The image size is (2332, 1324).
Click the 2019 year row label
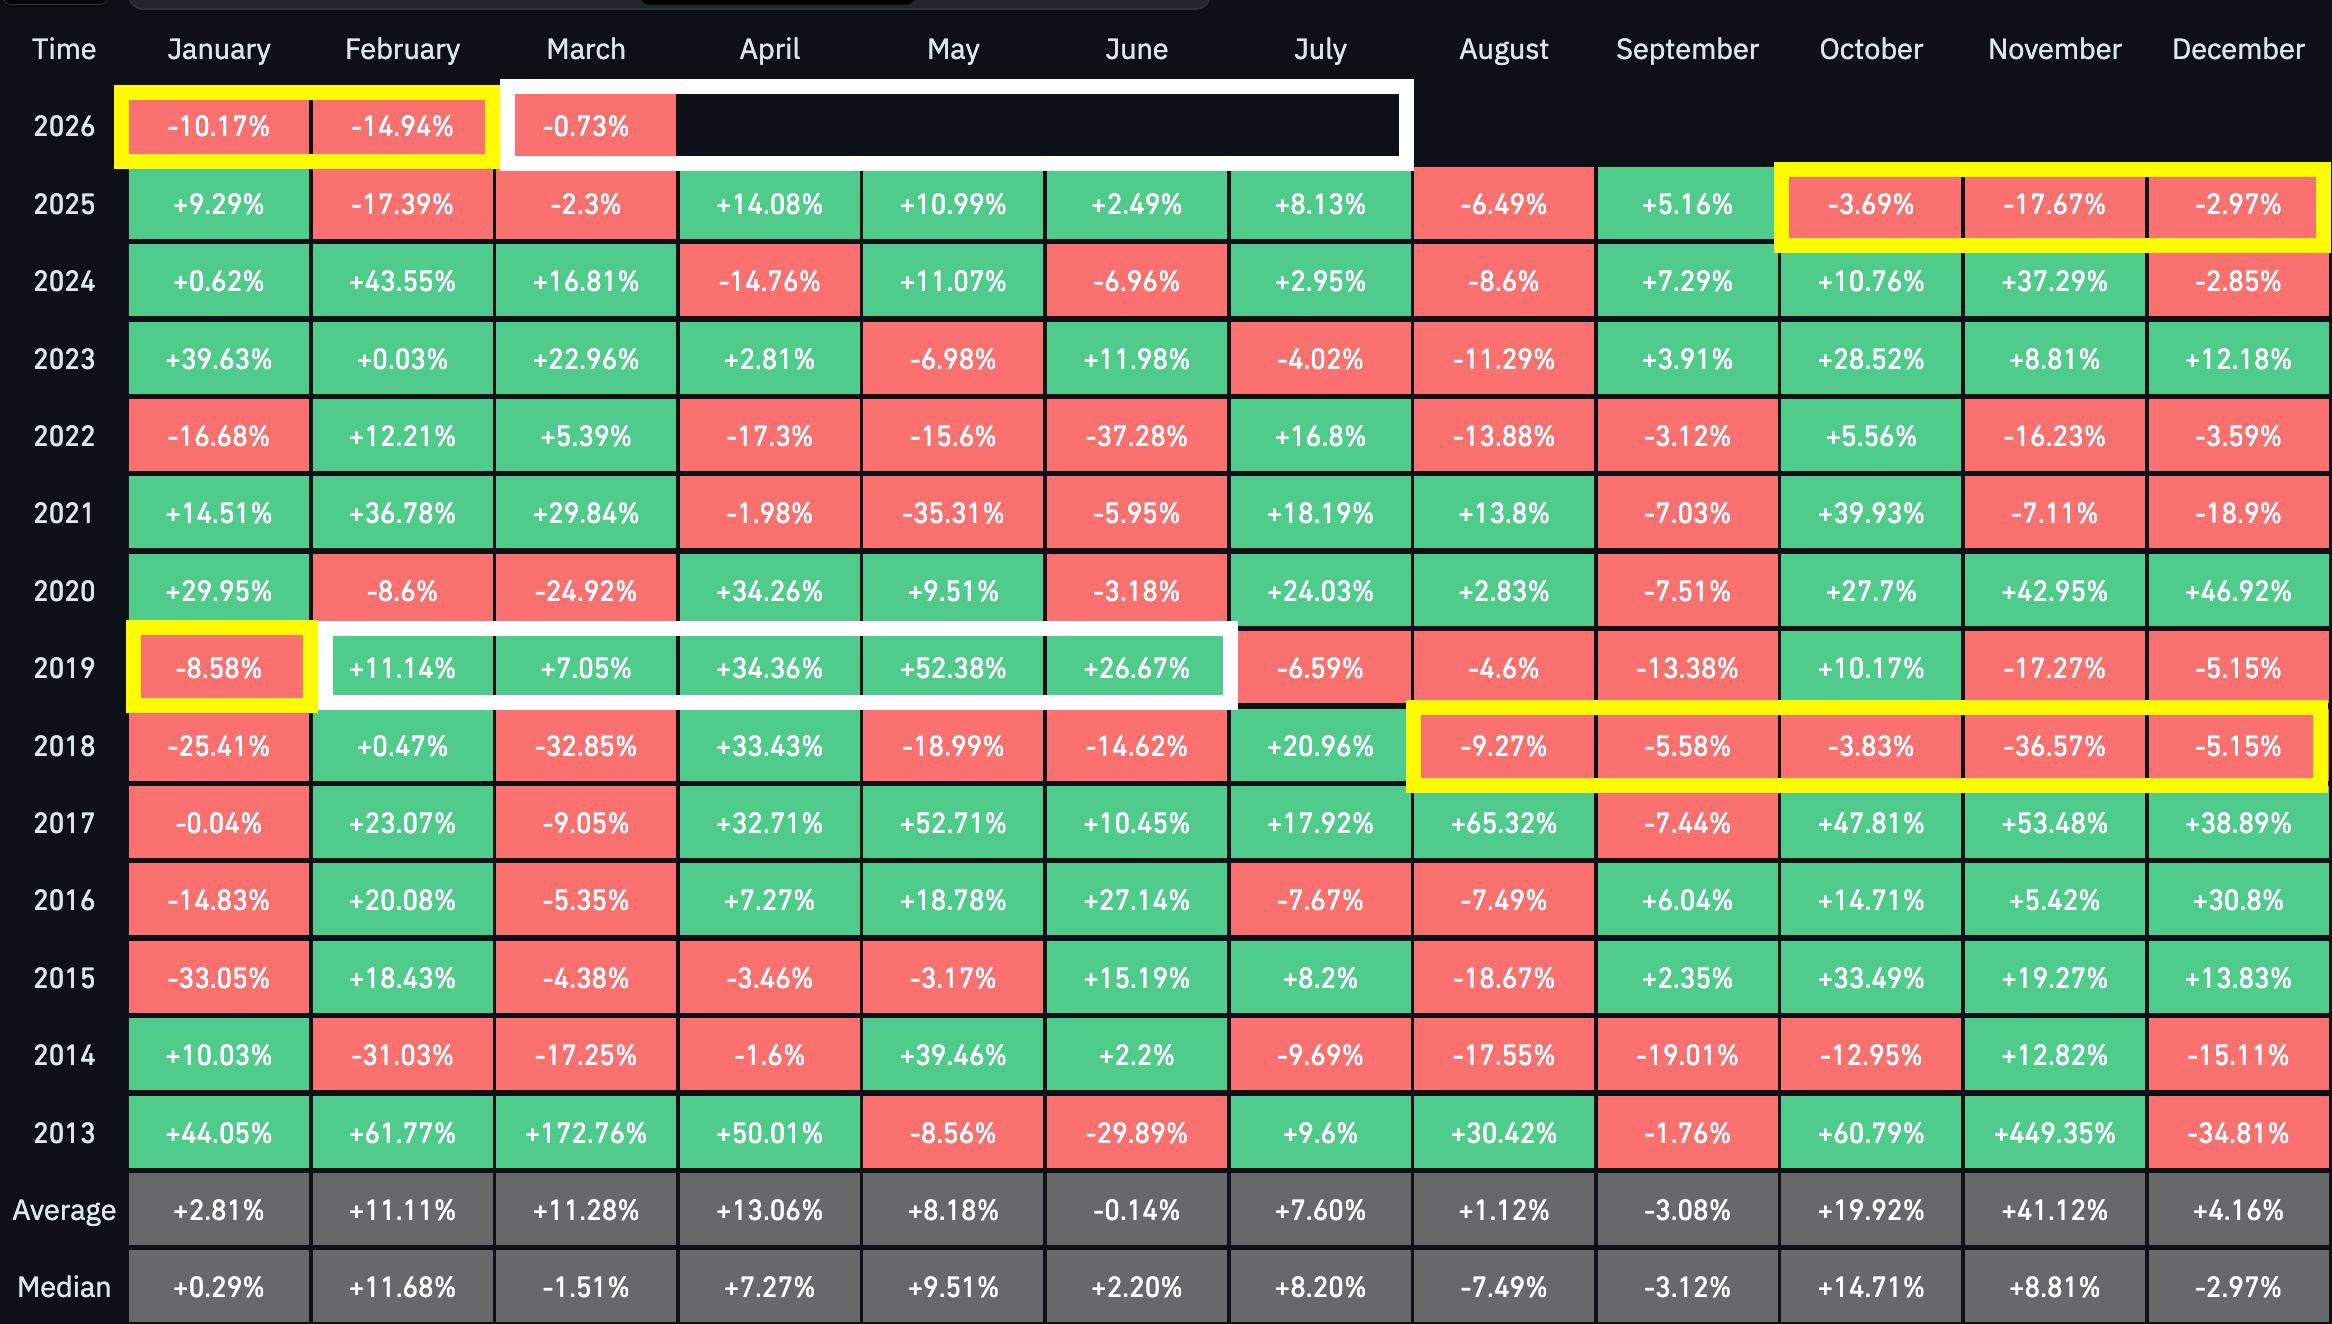point(64,668)
